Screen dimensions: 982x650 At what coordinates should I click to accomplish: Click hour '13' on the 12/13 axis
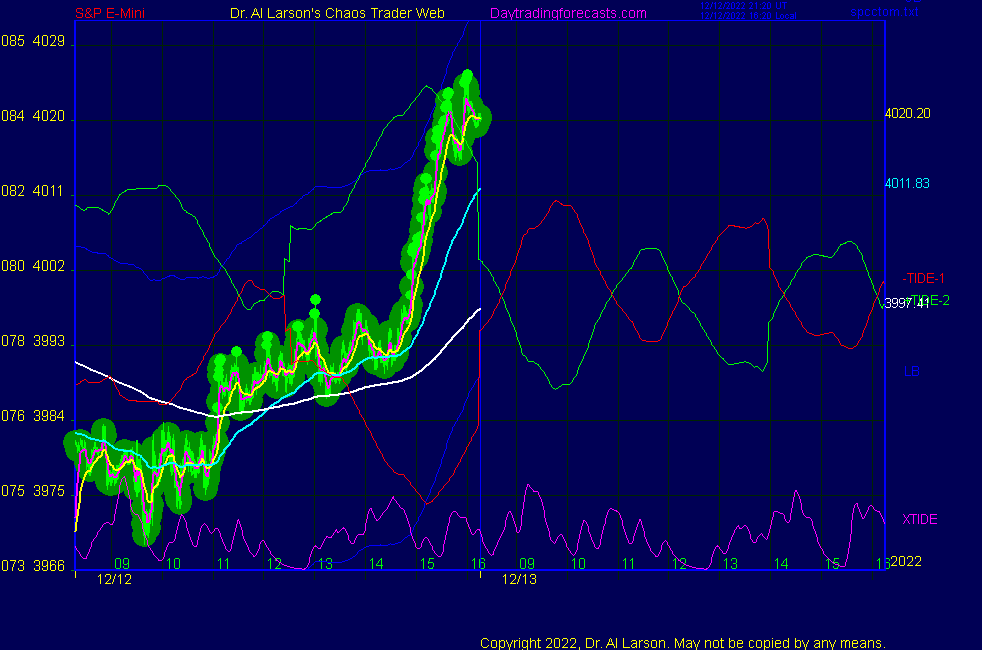point(730,564)
